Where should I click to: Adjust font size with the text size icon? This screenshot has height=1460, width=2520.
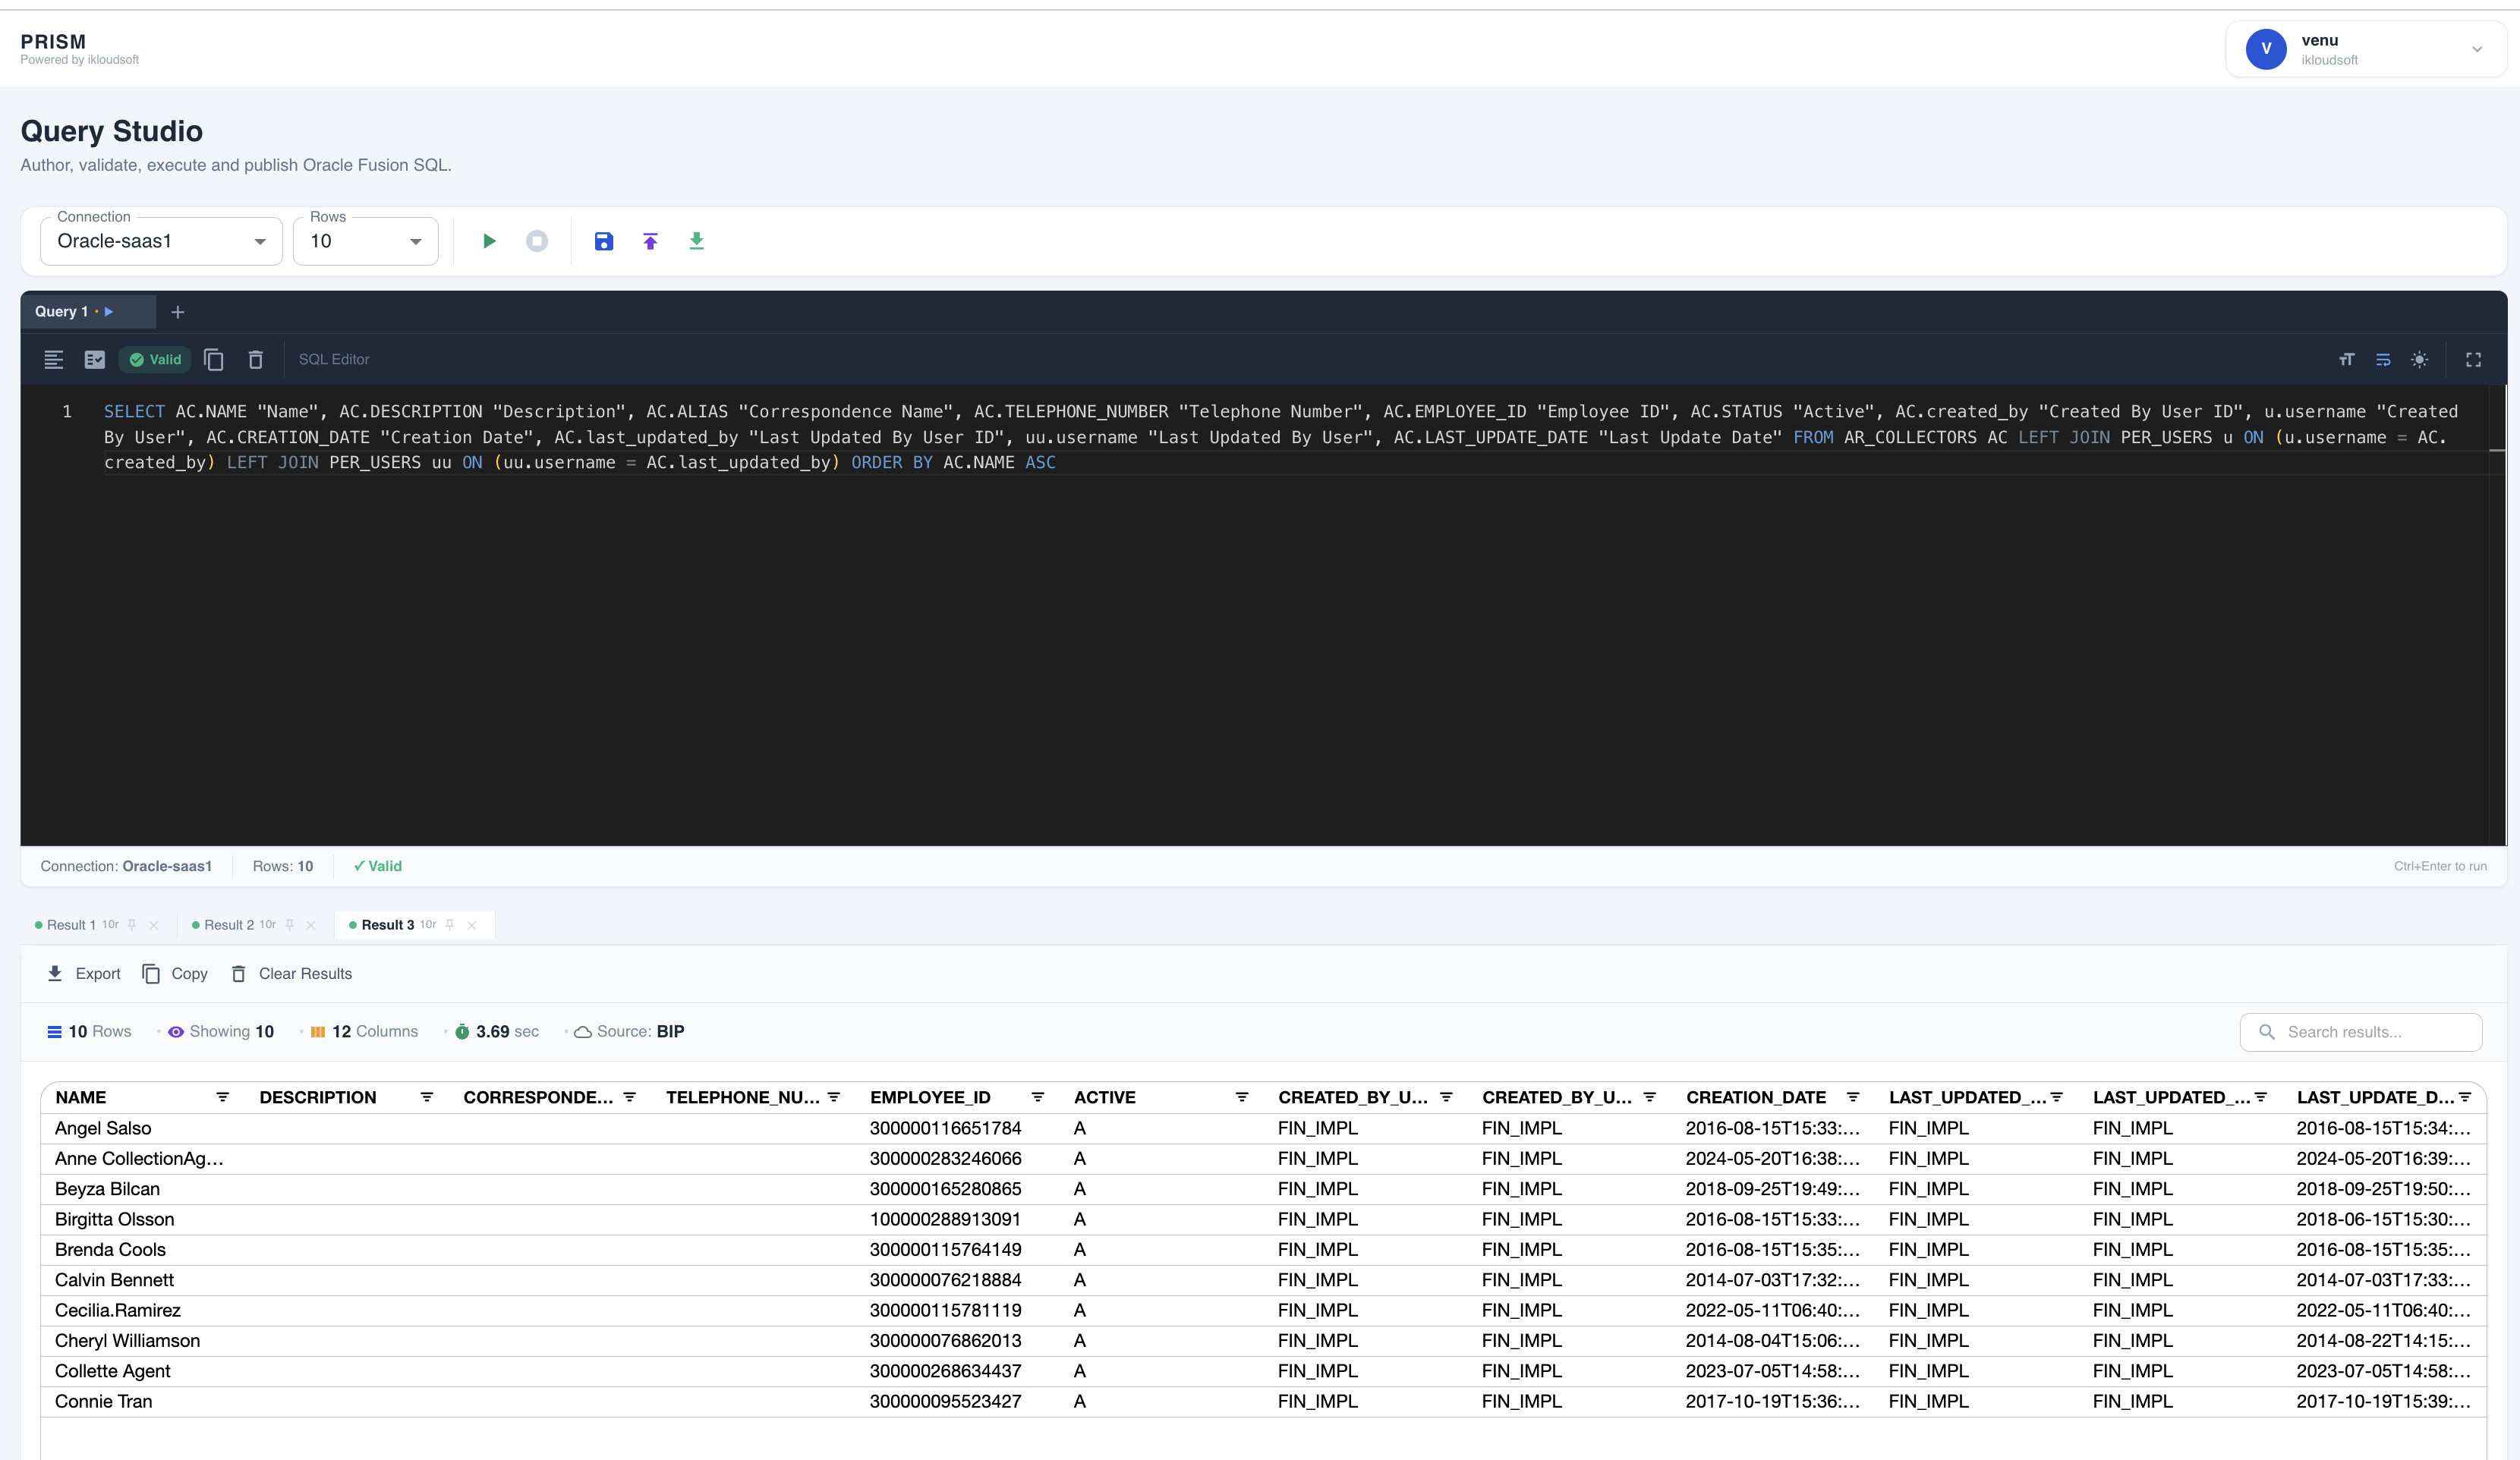click(x=2347, y=359)
